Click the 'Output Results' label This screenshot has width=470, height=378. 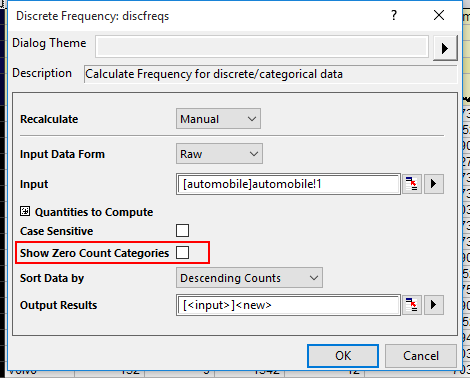59,305
